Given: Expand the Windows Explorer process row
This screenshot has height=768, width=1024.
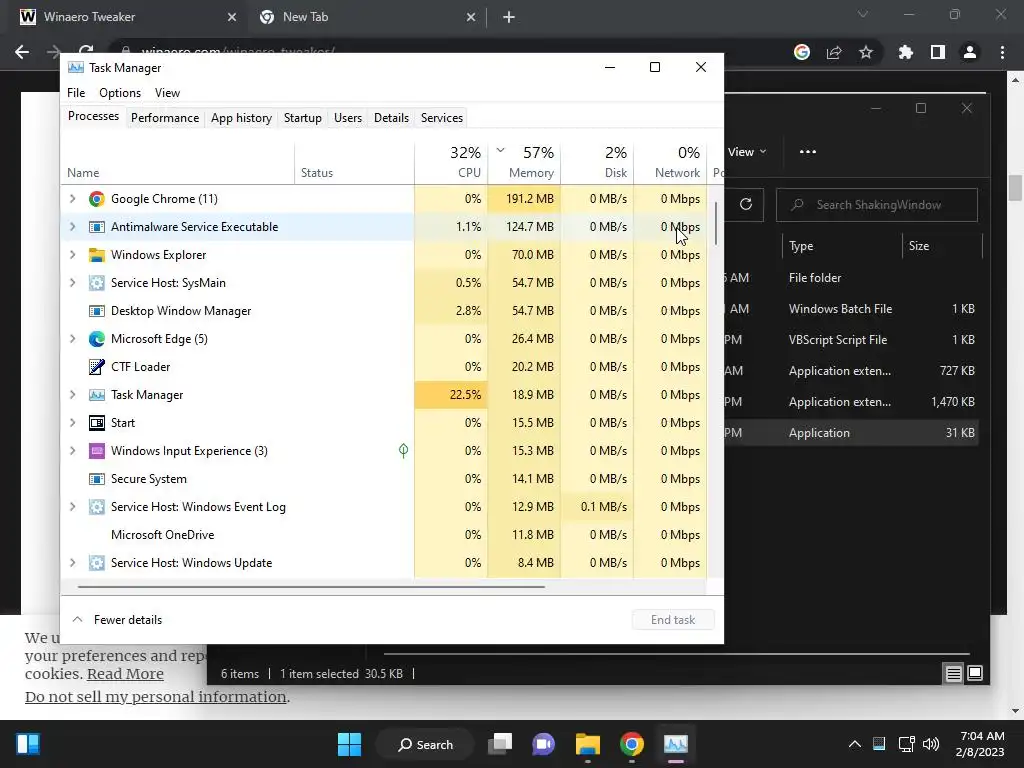Looking at the screenshot, I should coord(72,255).
